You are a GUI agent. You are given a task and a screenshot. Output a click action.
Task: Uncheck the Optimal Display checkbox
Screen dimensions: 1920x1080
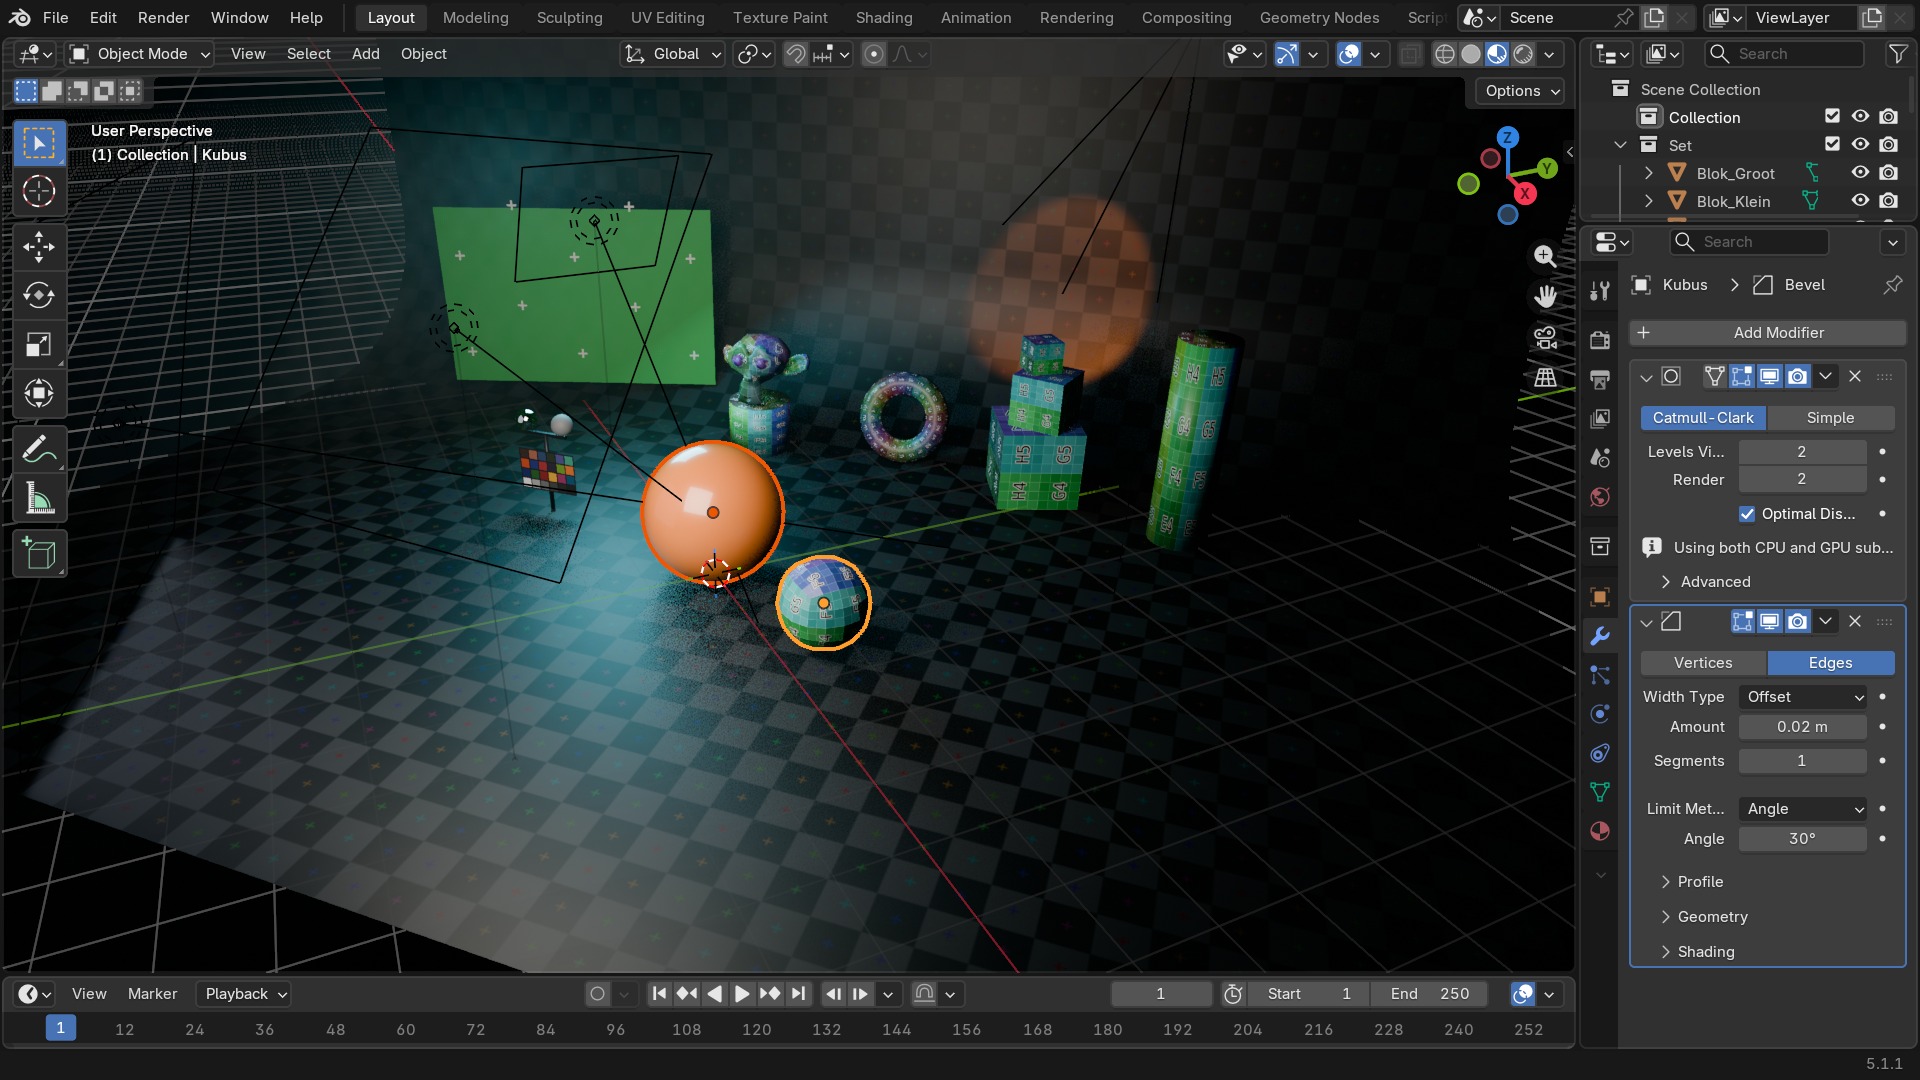[1747, 514]
